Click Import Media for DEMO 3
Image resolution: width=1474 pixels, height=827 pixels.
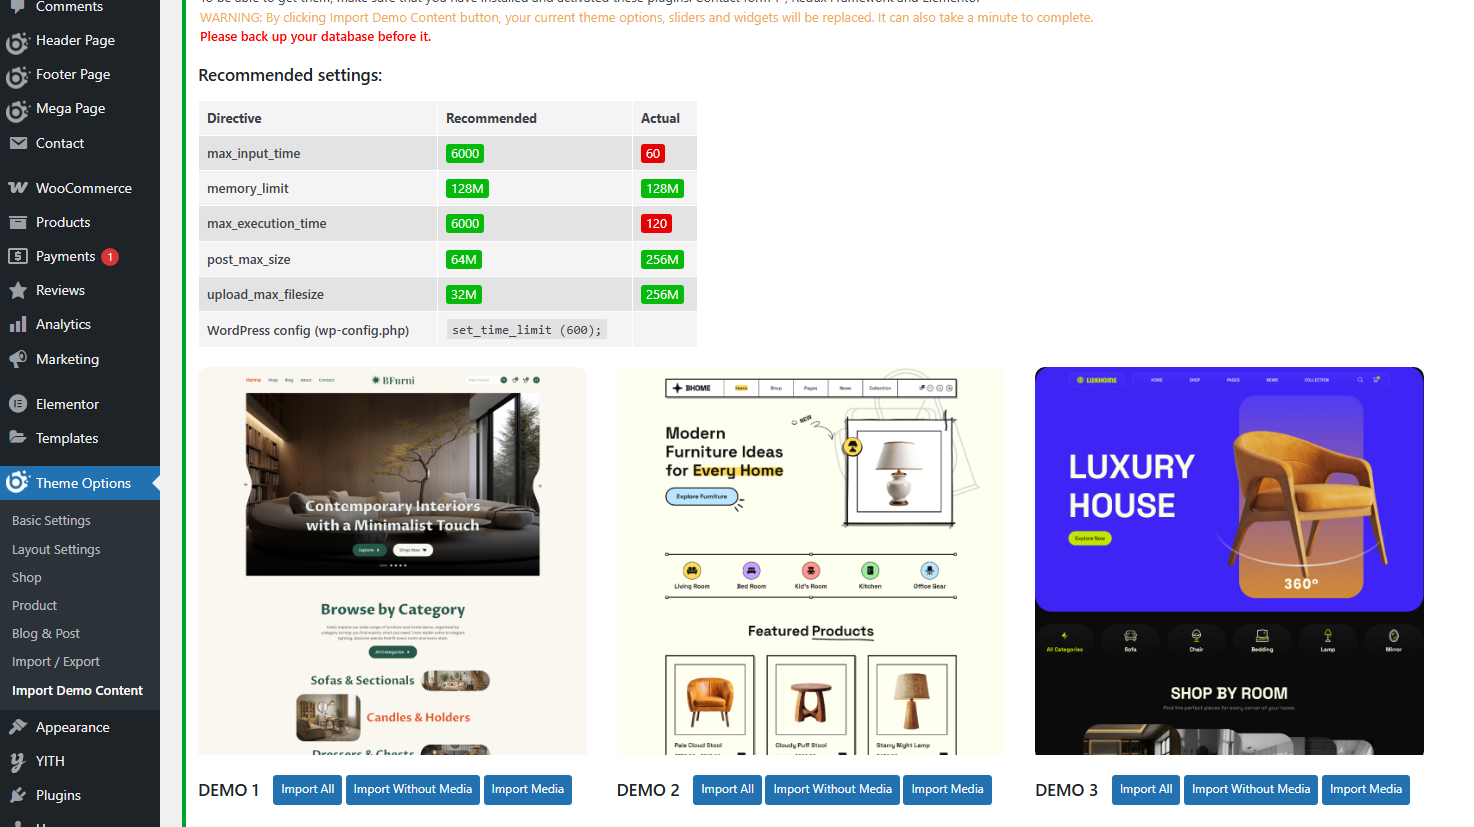click(1366, 789)
